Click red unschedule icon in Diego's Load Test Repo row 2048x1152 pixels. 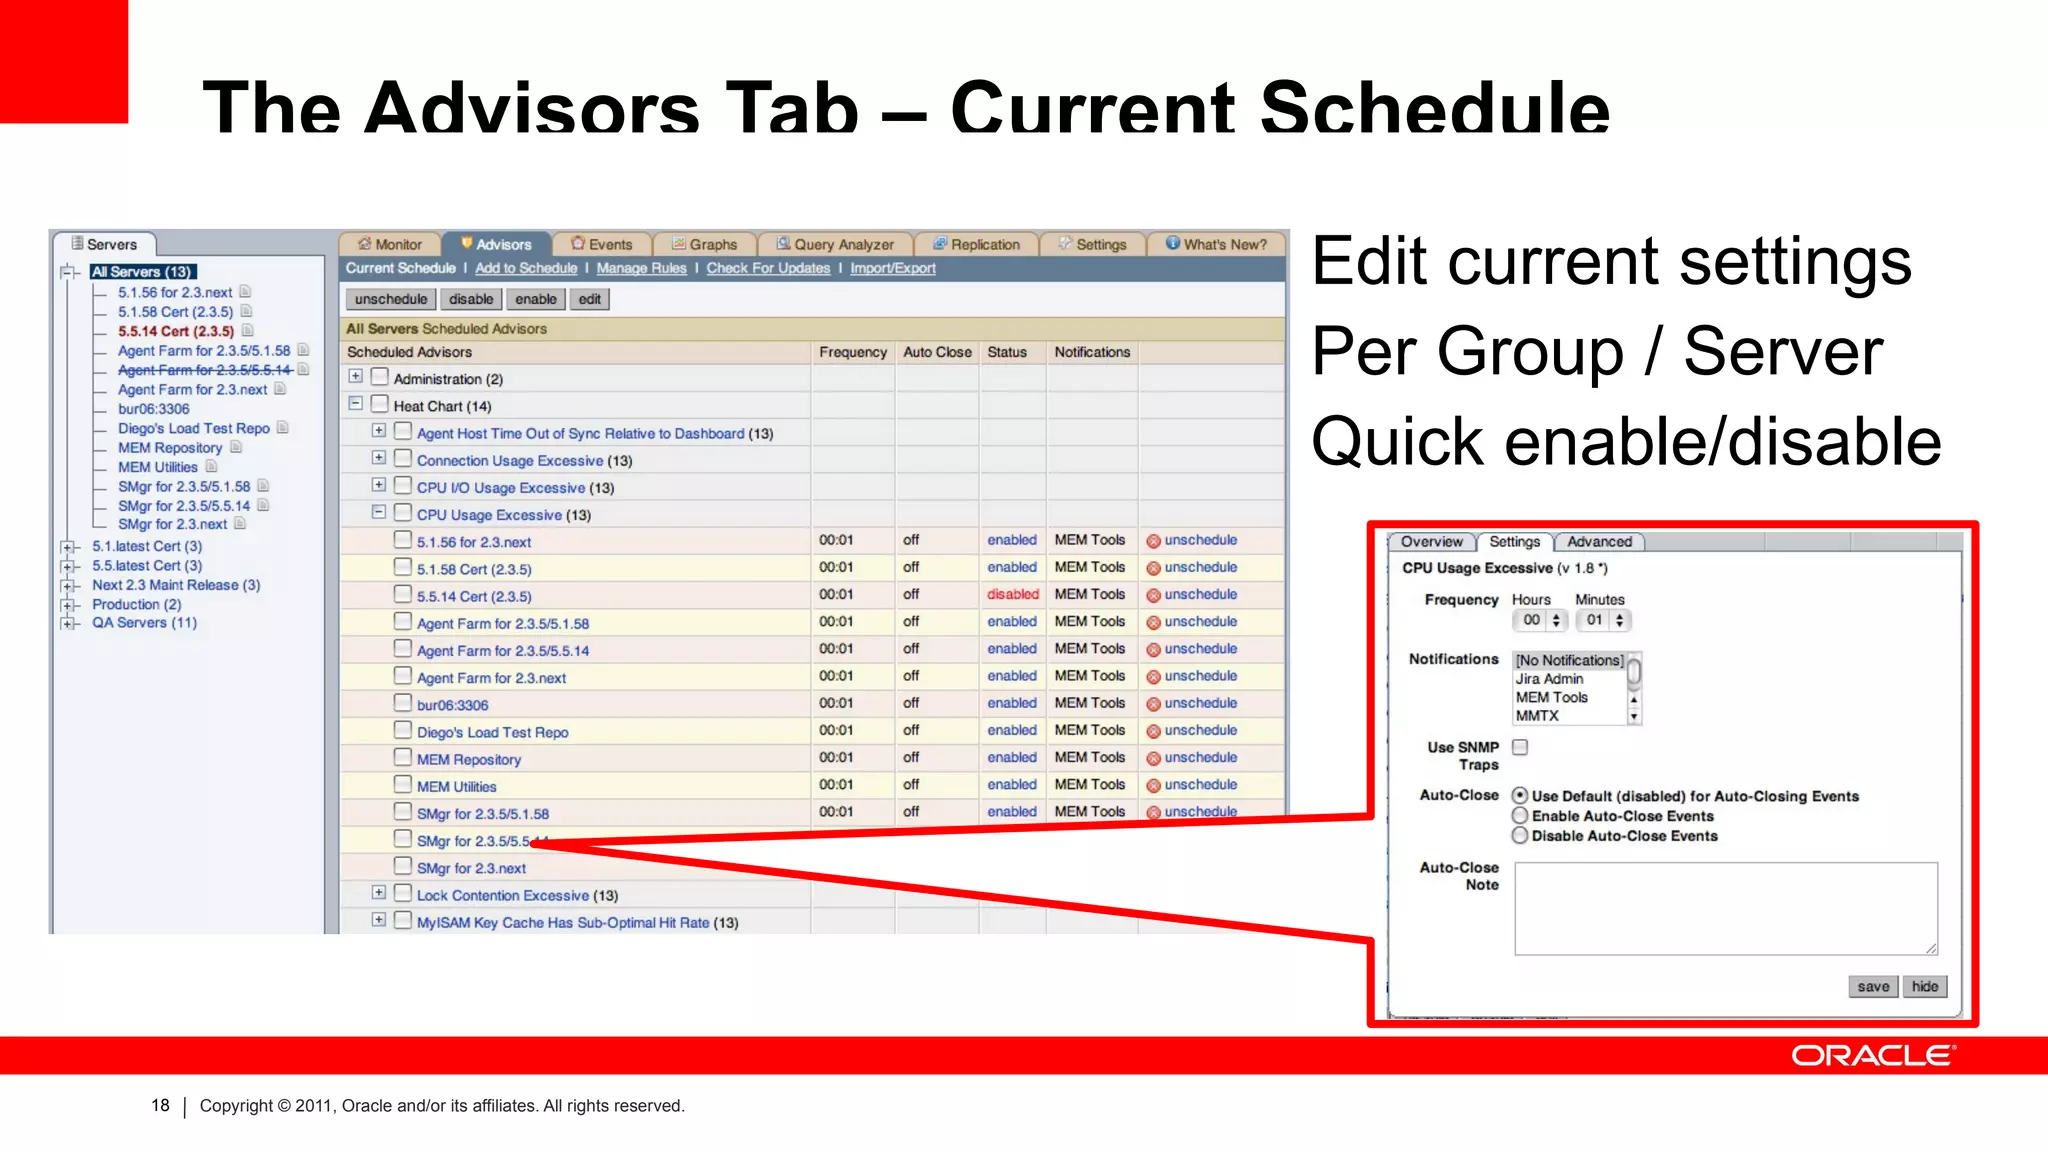click(x=1153, y=731)
